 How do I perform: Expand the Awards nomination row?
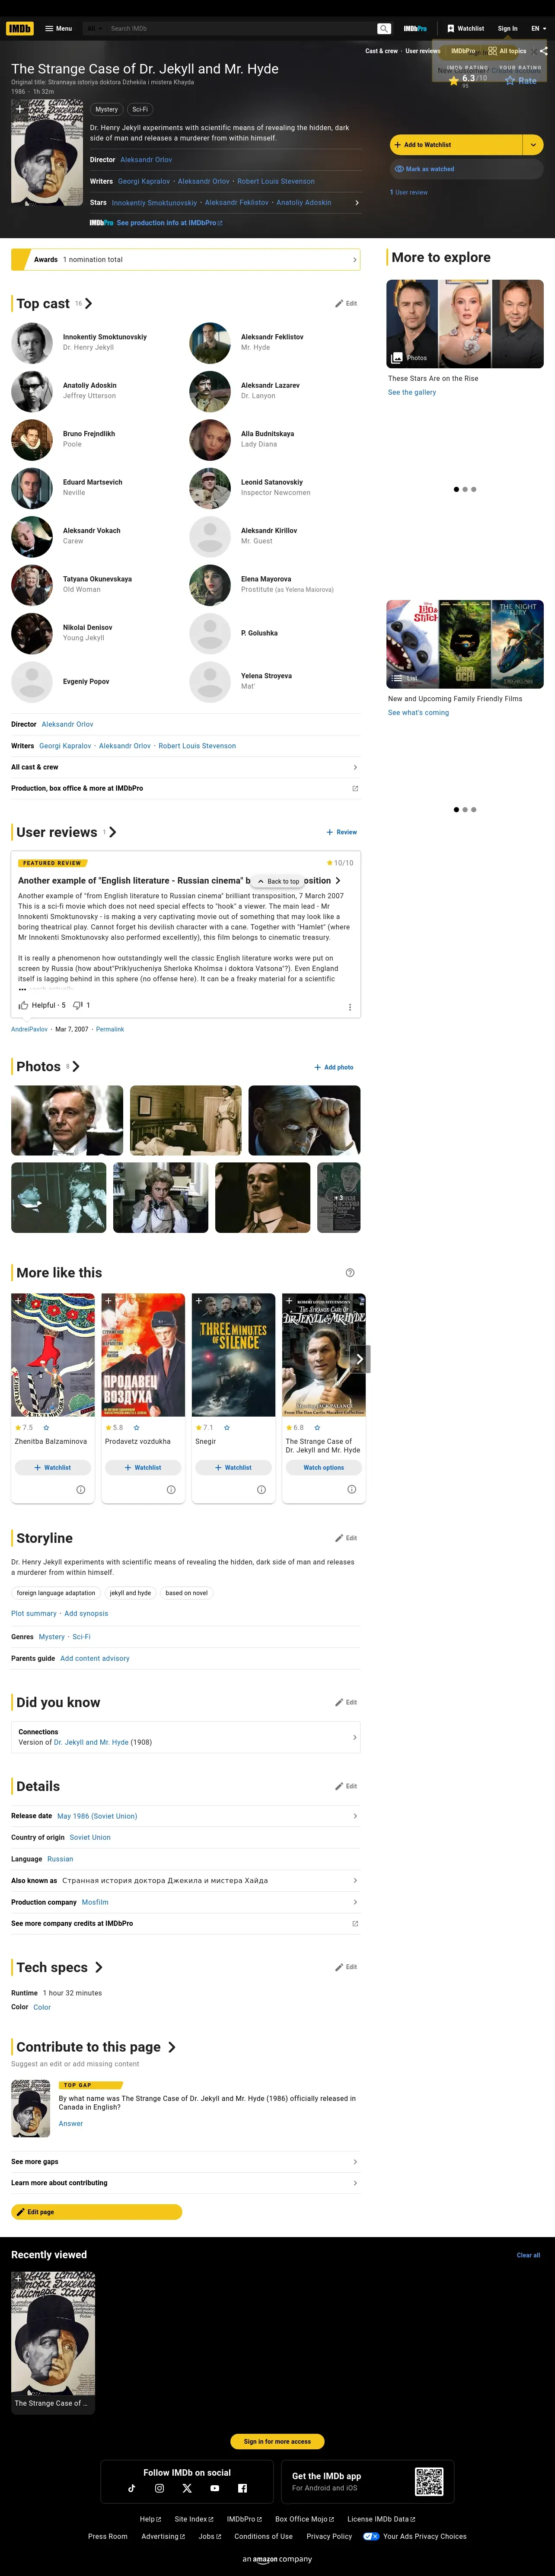tap(186, 259)
